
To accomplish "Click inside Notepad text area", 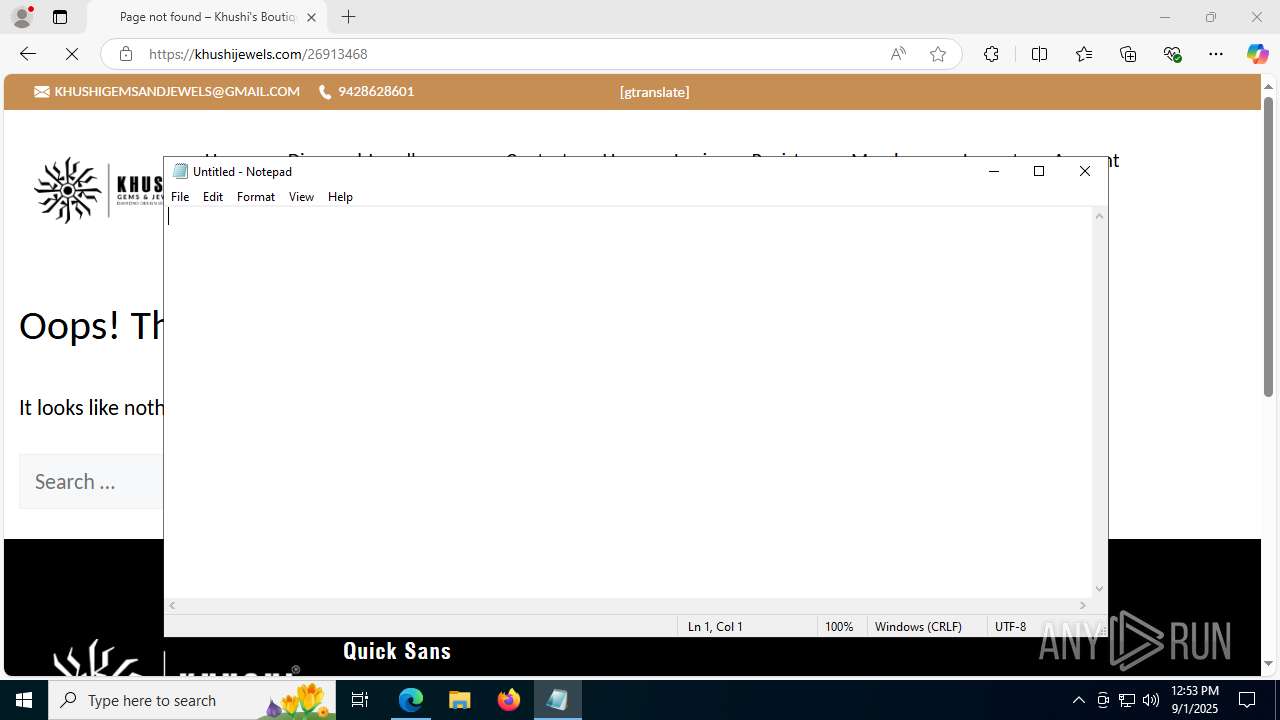I will [628, 402].
